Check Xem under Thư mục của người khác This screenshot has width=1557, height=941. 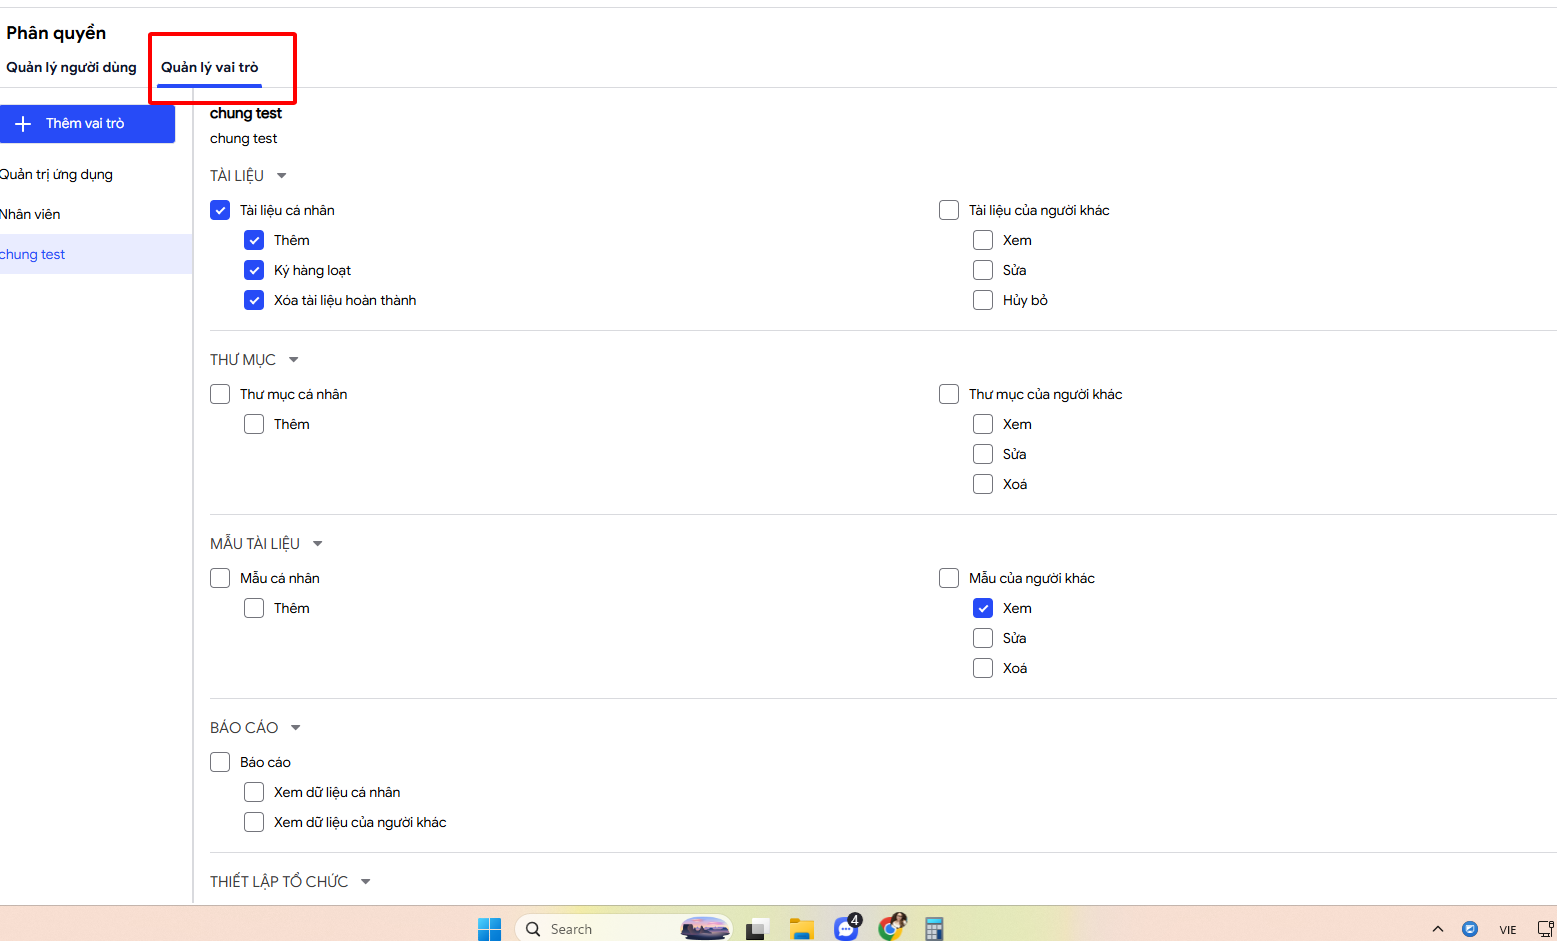[983, 424]
